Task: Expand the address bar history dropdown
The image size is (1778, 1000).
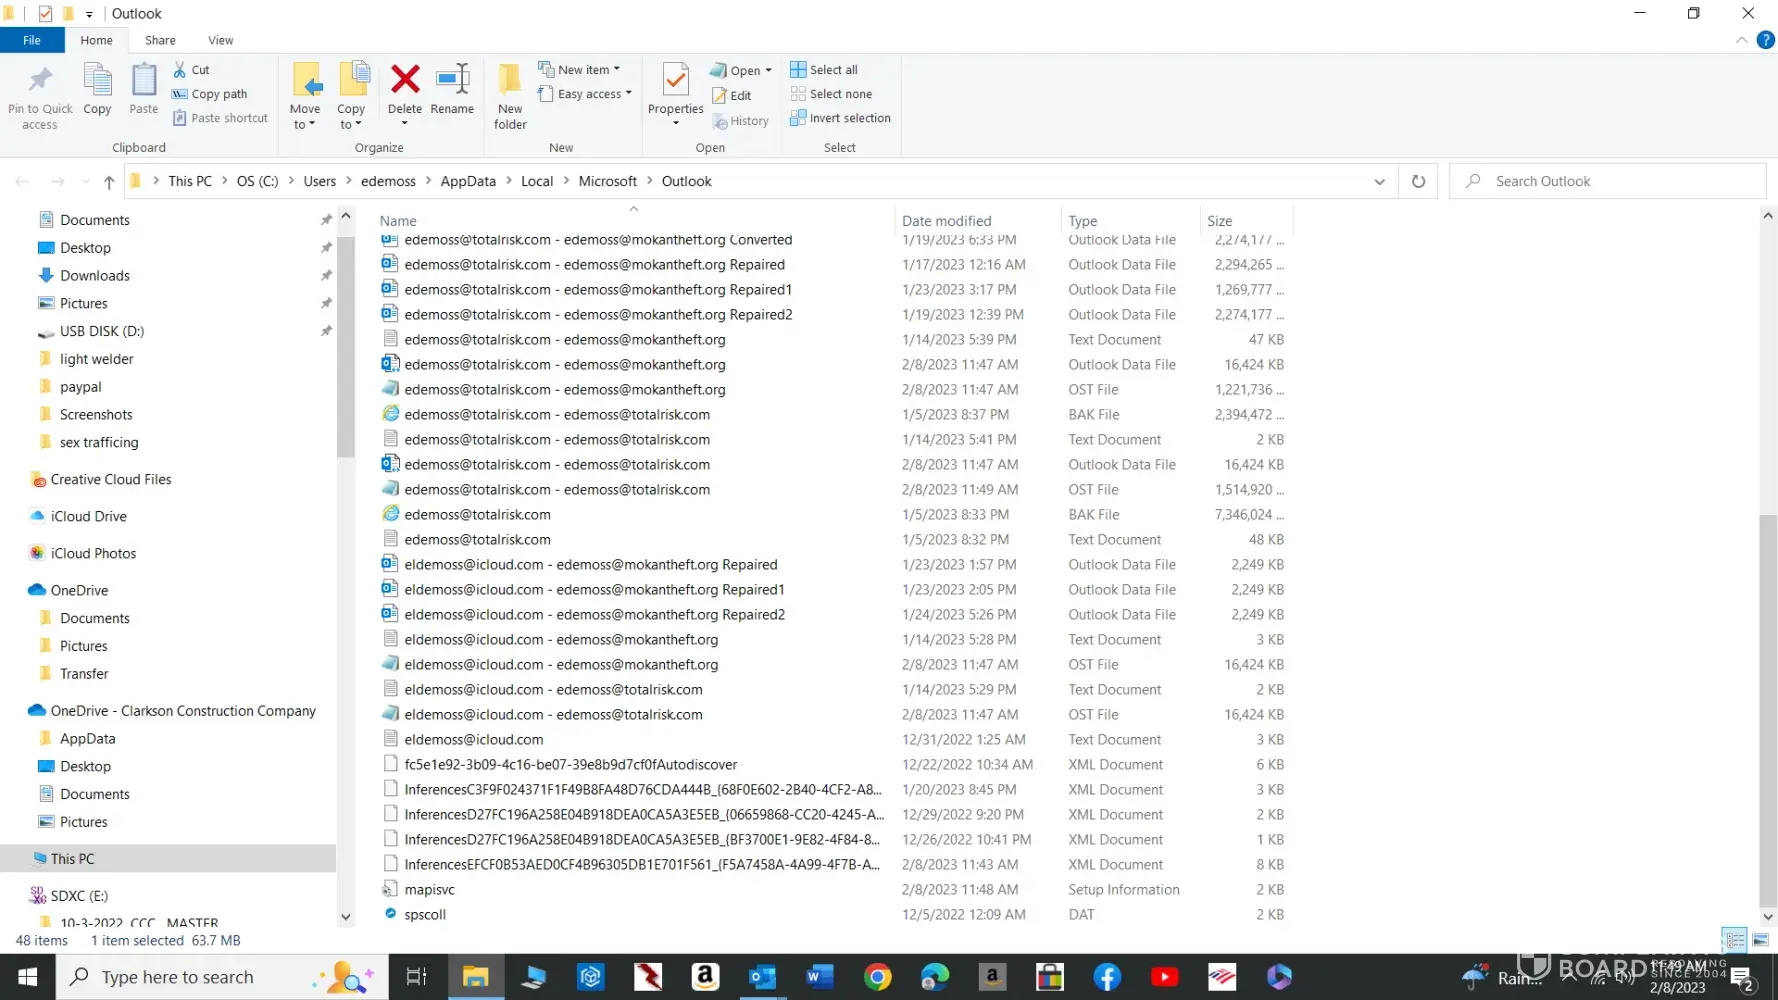Action: 1379,181
